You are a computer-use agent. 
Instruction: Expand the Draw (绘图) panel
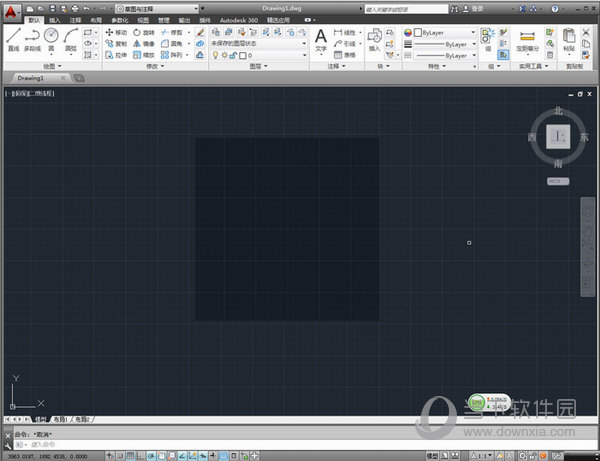click(x=52, y=66)
